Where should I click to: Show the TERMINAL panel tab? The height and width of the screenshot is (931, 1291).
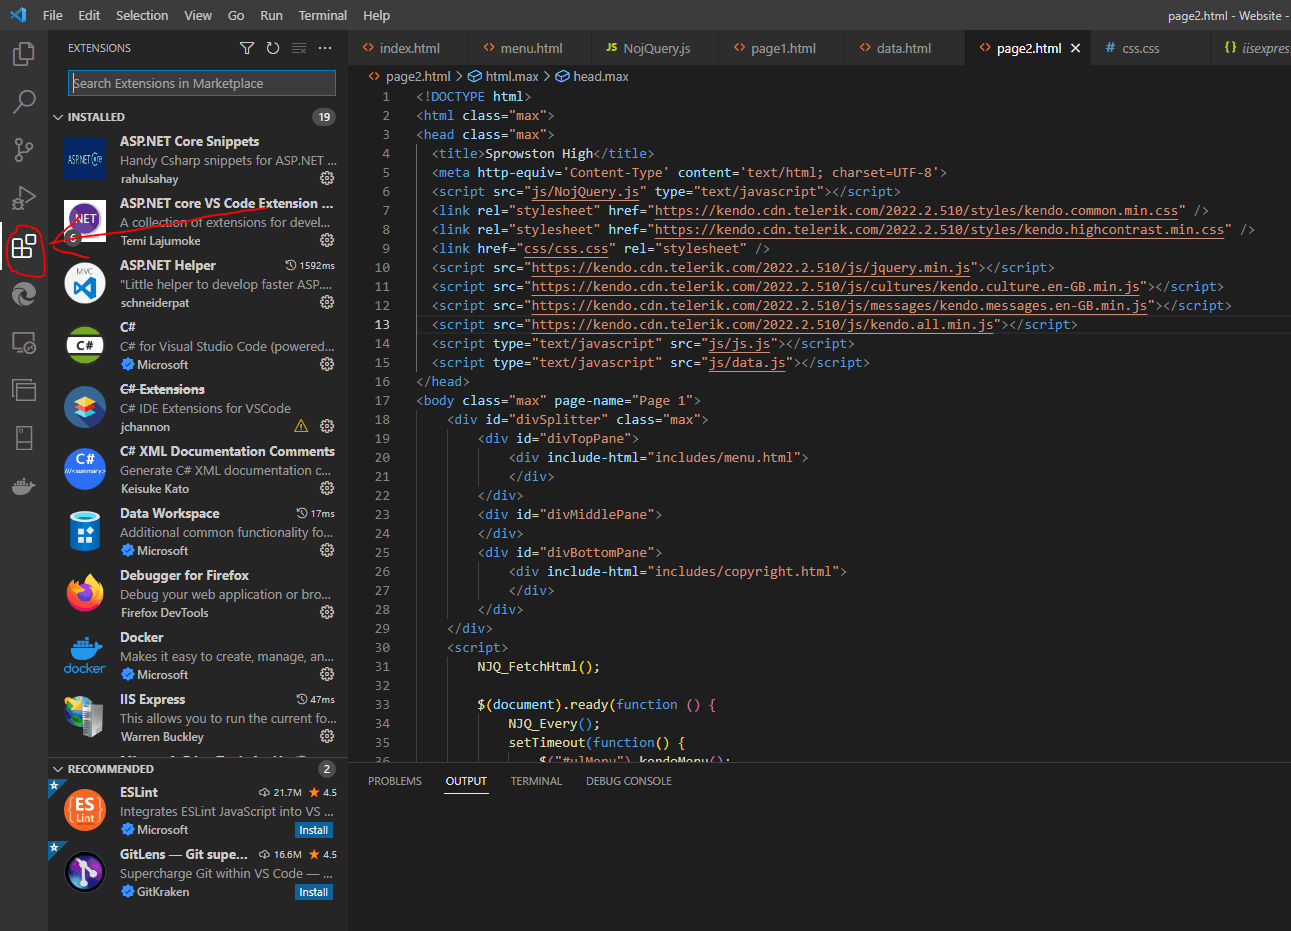[536, 781]
